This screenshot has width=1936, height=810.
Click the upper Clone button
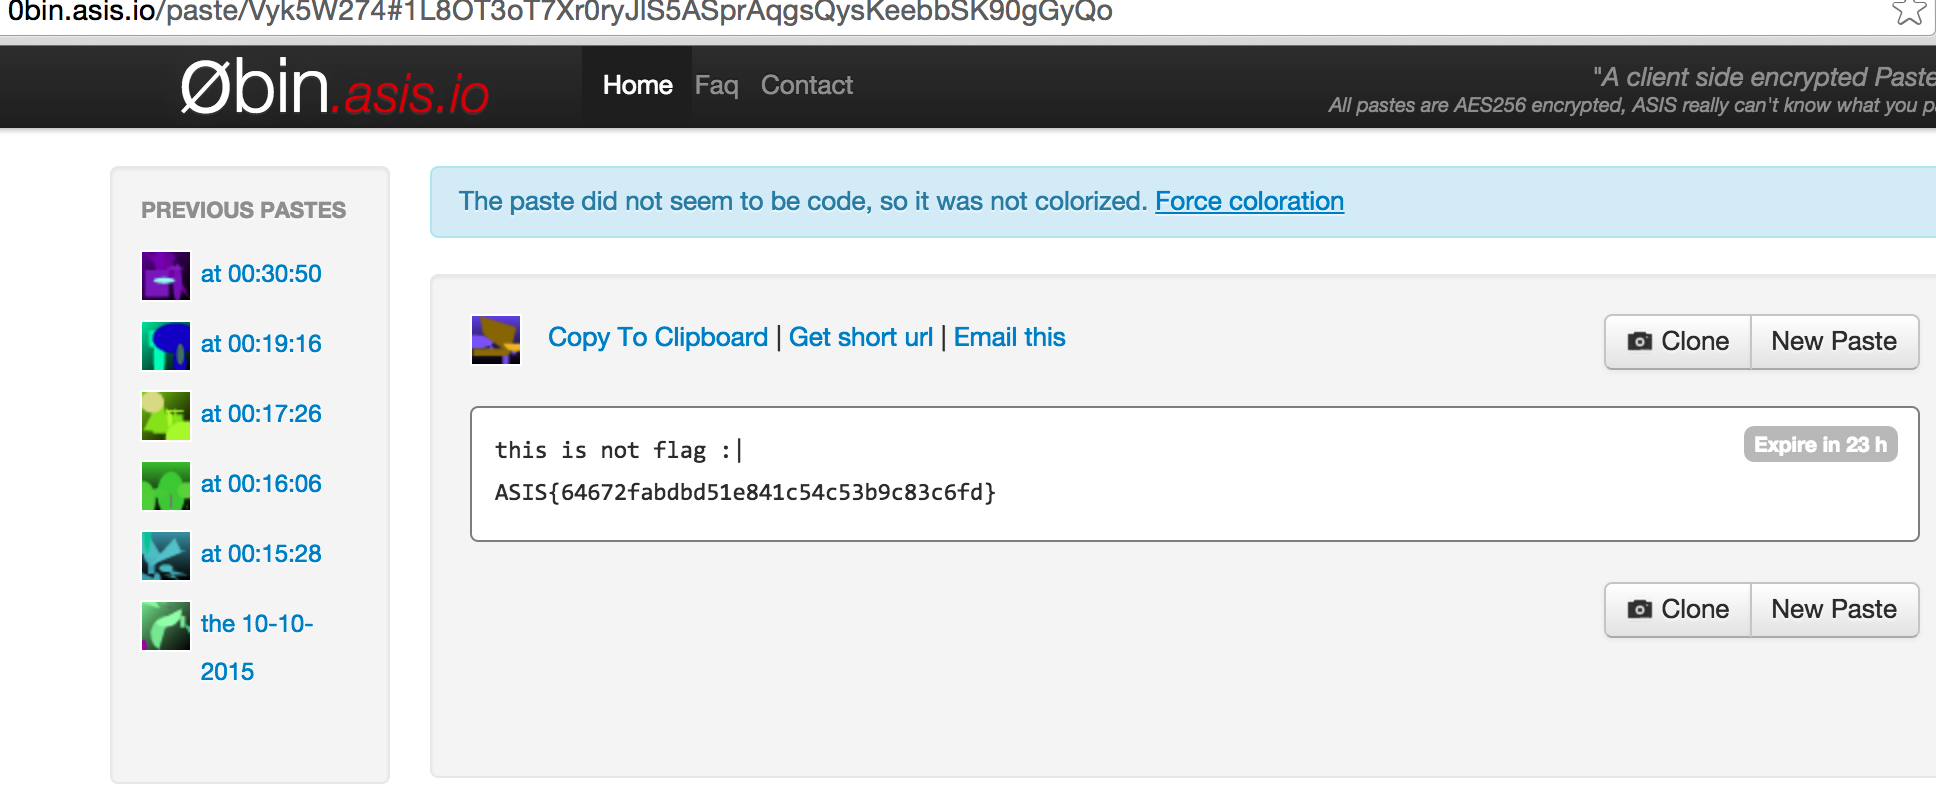click(1678, 342)
